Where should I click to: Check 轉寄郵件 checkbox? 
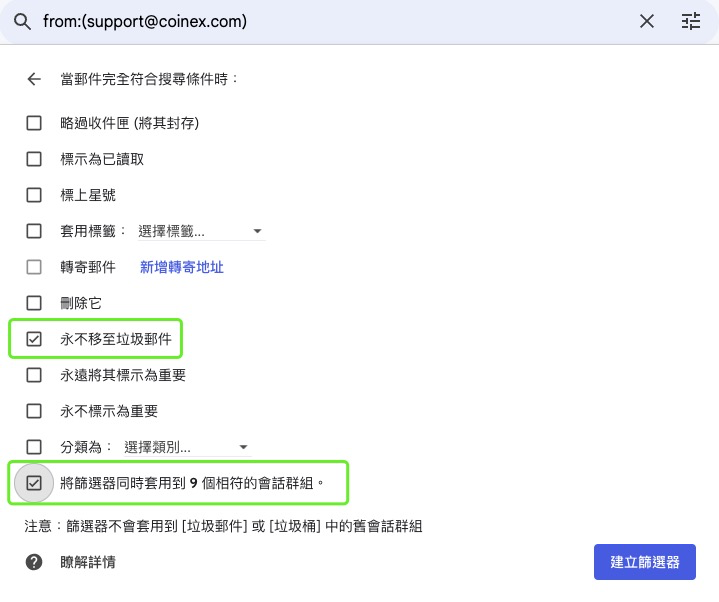(x=34, y=267)
